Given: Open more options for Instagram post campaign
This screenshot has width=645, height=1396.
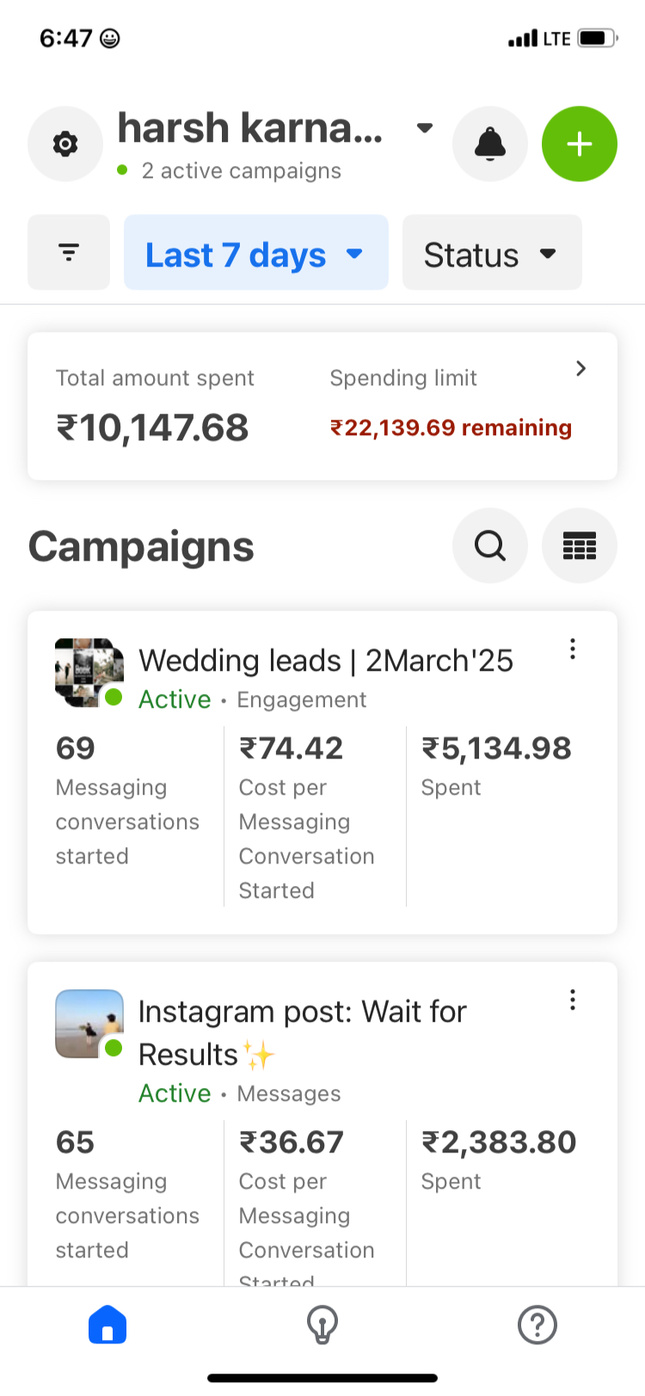Looking at the screenshot, I should tap(572, 999).
